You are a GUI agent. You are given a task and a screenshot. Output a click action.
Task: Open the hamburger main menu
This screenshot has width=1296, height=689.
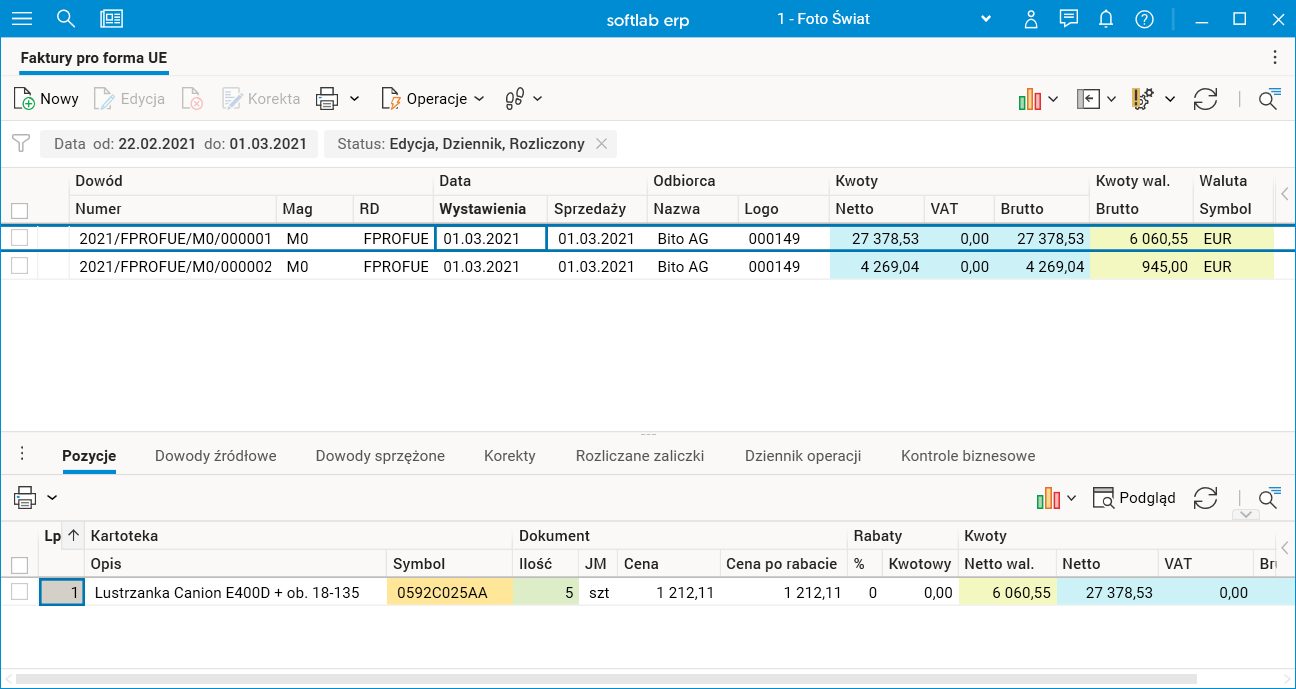[x=21, y=19]
